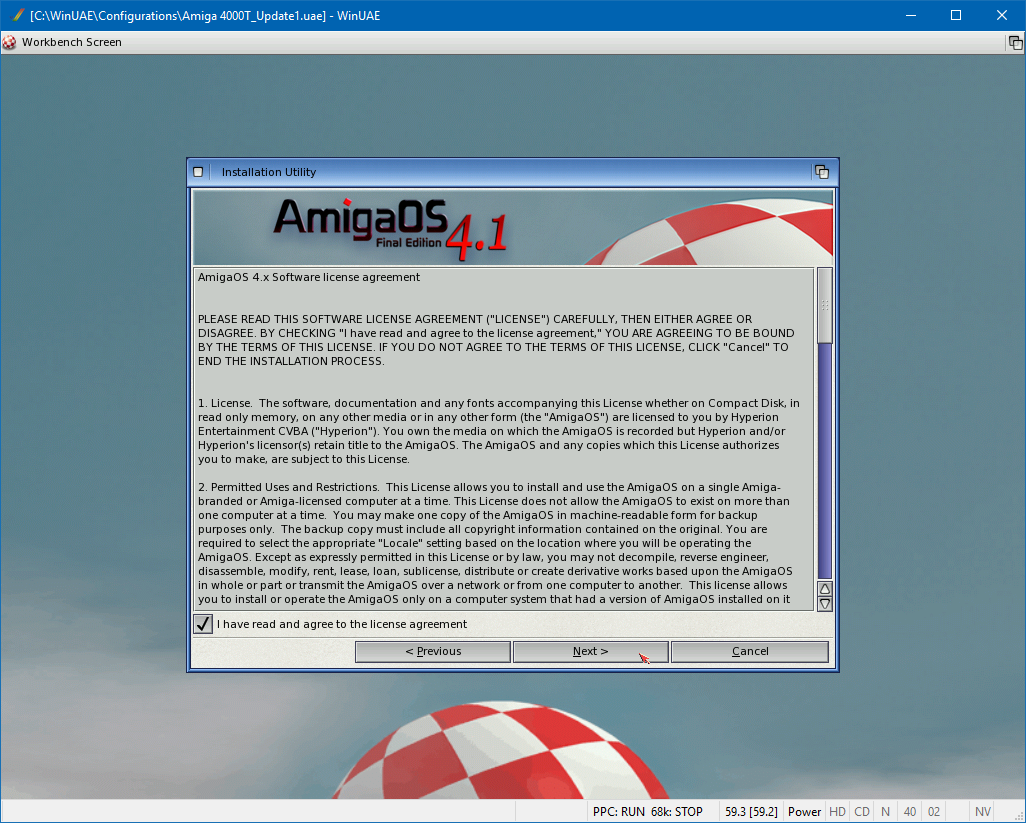This screenshot has width=1026, height=823.
Task: Click the Installation Utility window depth gadget
Action: pyautogui.click(x=821, y=172)
